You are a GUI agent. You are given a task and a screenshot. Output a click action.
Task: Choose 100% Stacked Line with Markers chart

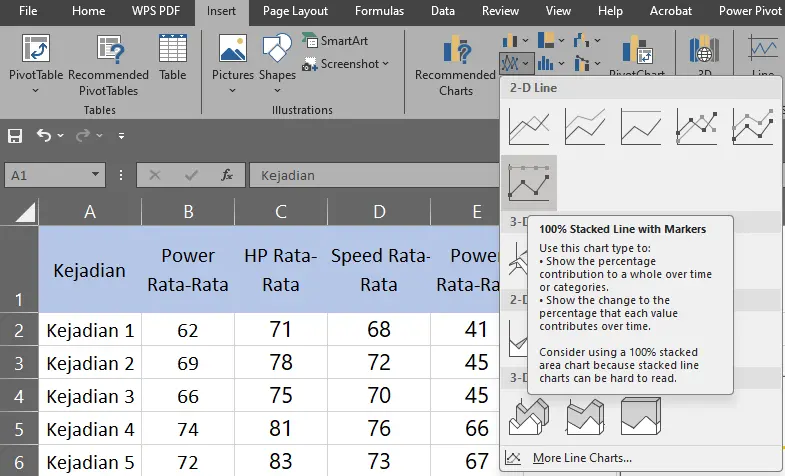(529, 183)
